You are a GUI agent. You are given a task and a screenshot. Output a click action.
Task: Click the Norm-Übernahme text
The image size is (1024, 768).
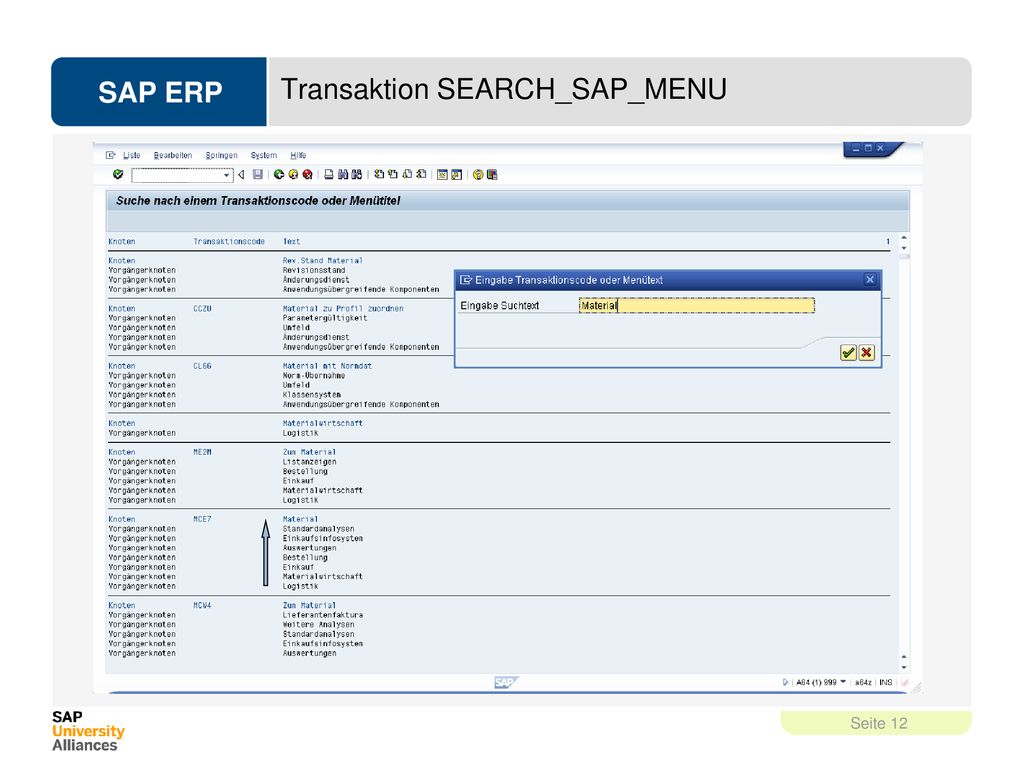[x=313, y=376]
